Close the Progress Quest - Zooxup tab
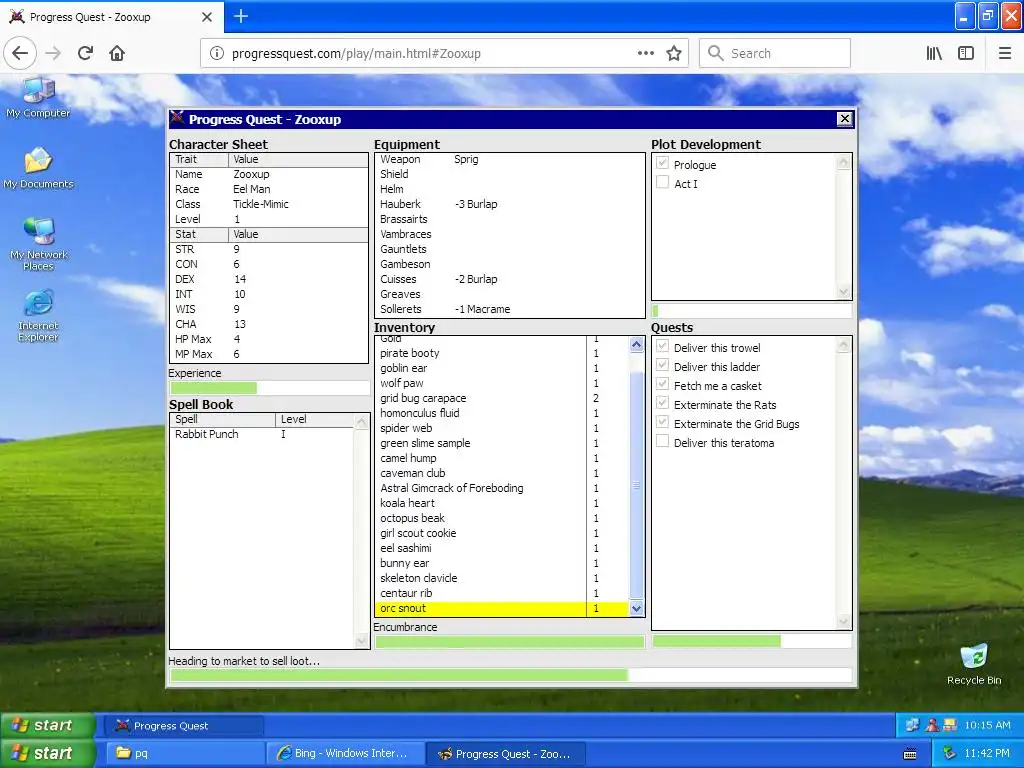 pyautogui.click(x=206, y=17)
